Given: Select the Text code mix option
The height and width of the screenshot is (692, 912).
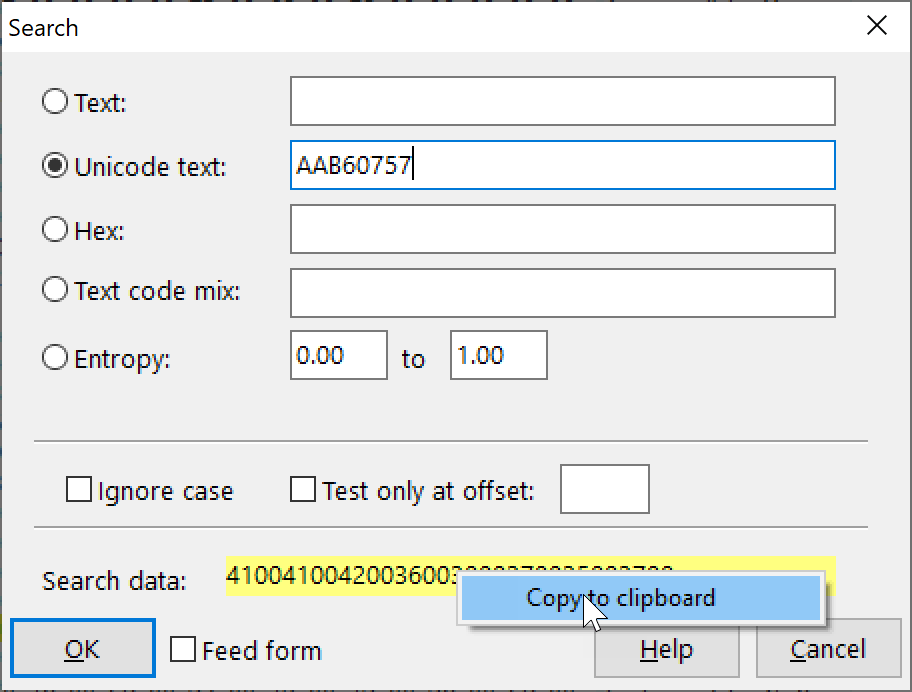Looking at the screenshot, I should (x=56, y=291).
